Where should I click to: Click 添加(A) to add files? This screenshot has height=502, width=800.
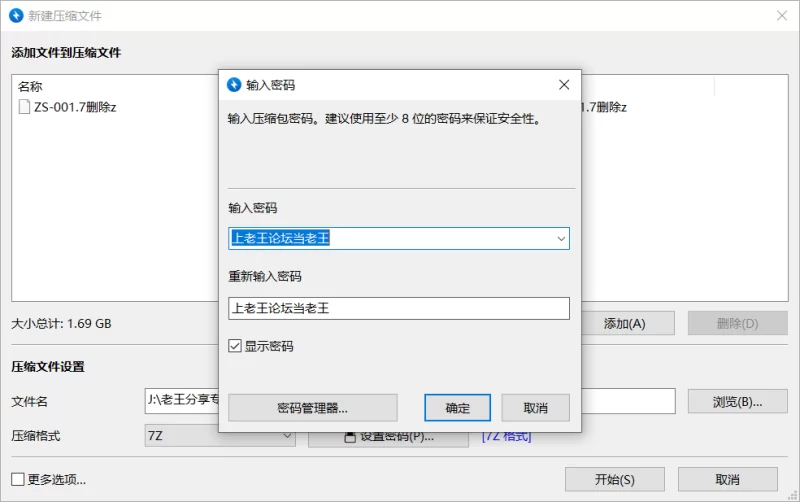point(628,323)
